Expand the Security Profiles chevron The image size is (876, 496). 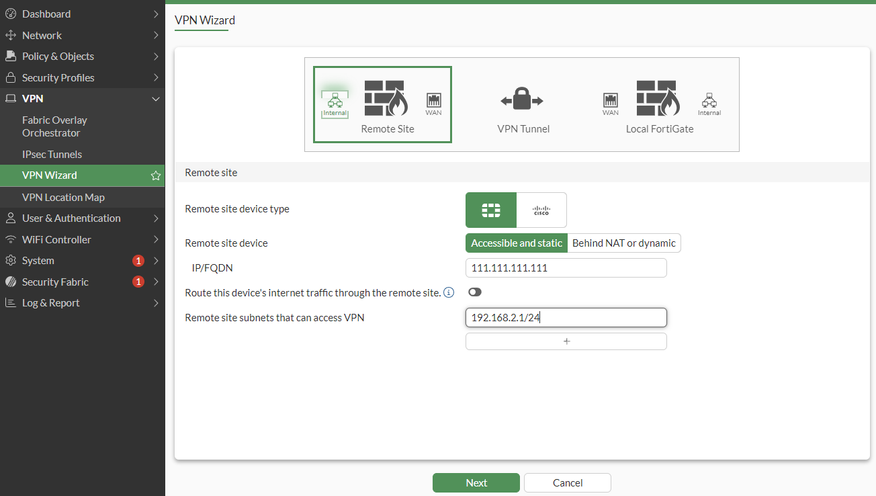pos(156,78)
